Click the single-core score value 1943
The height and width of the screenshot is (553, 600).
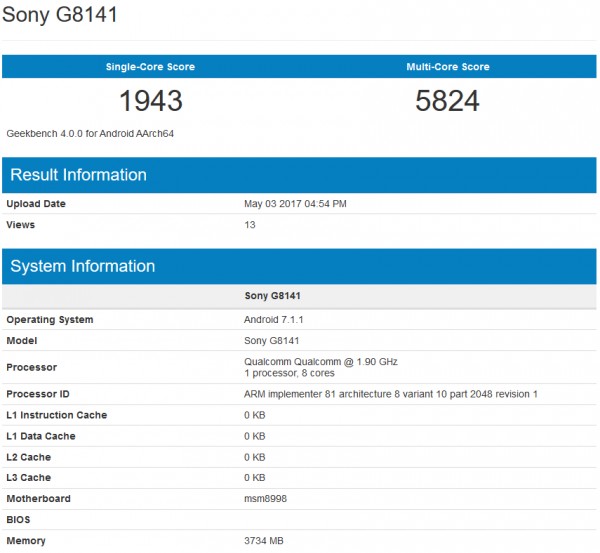(x=150, y=101)
